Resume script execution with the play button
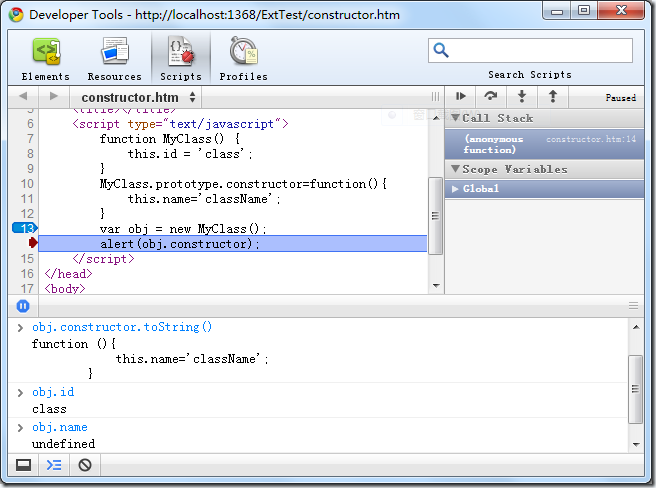This screenshot has width=656, height=488. 461,97
